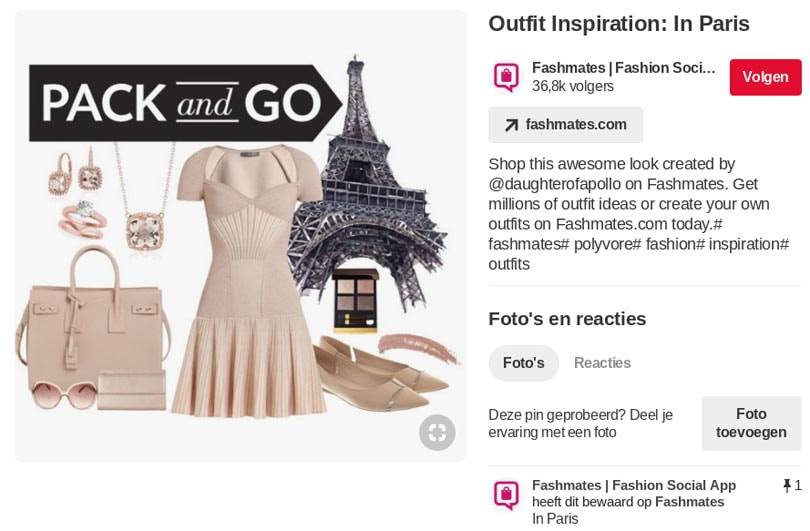810x531 pixels.
Task: Open the 'In Paris' board link
Action: coord(555,519)
